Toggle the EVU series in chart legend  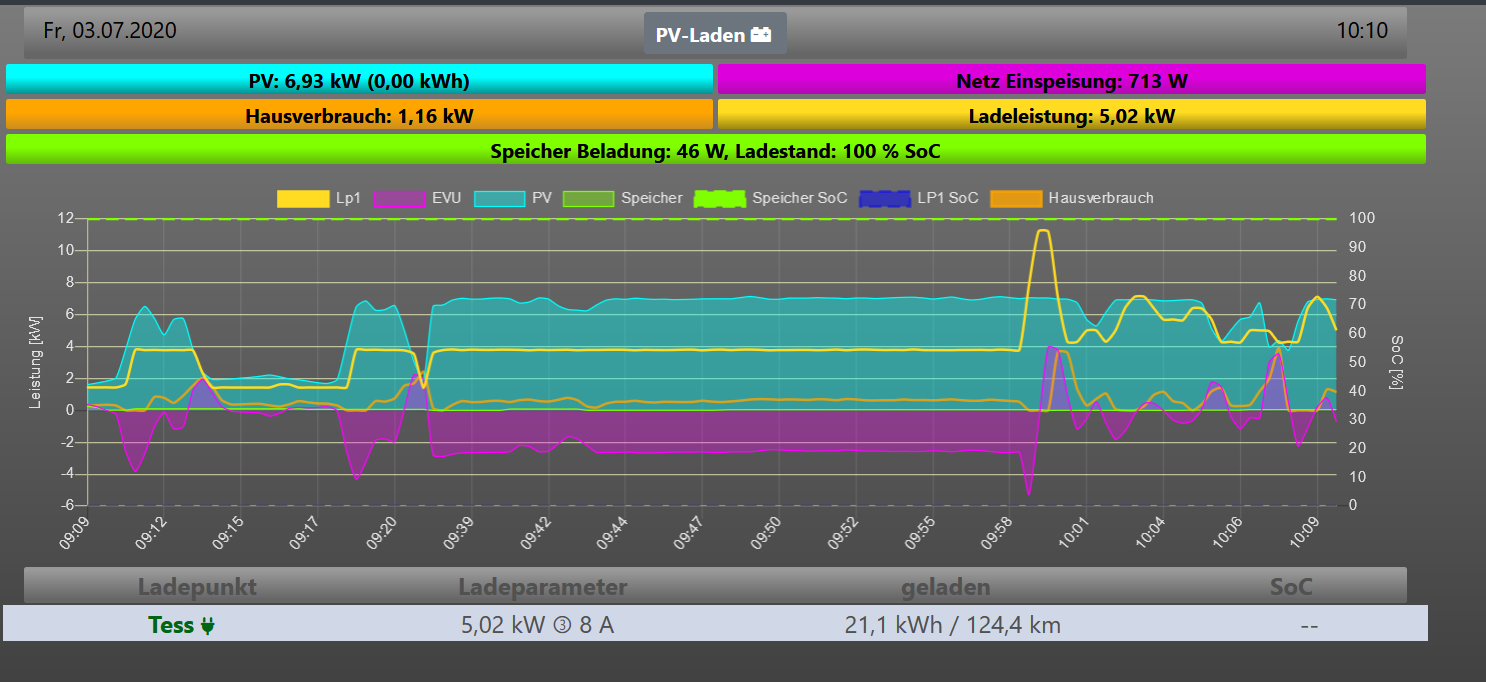[417, 198]
